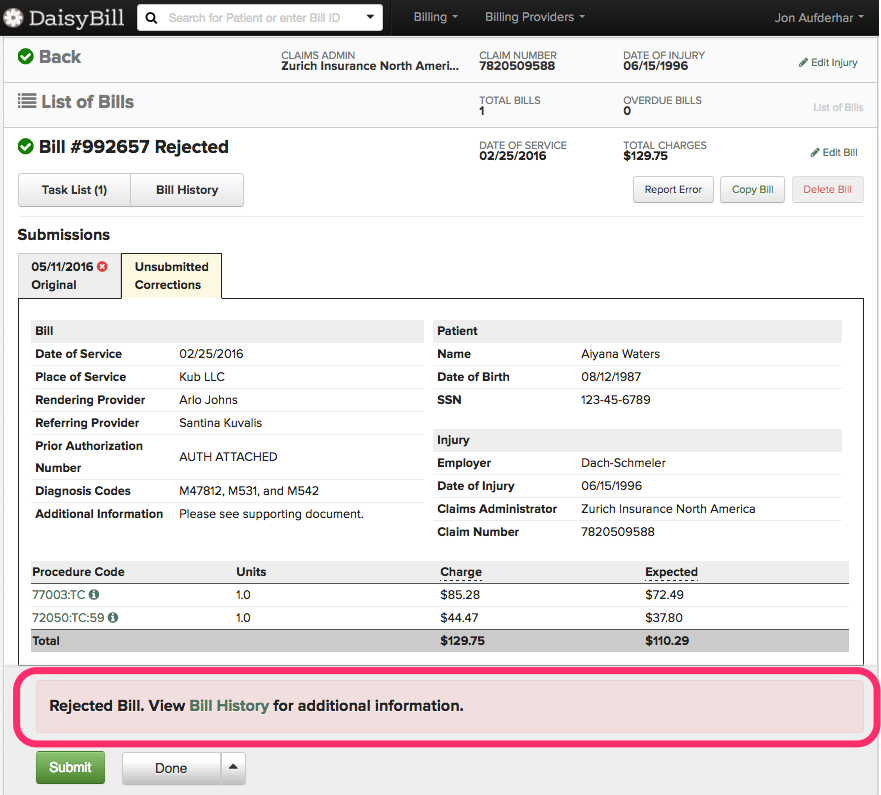The width and height of the screenshot is (881, 795).
Task: Click the info icon next to 77003:TC
Action: tap(94, 594)
